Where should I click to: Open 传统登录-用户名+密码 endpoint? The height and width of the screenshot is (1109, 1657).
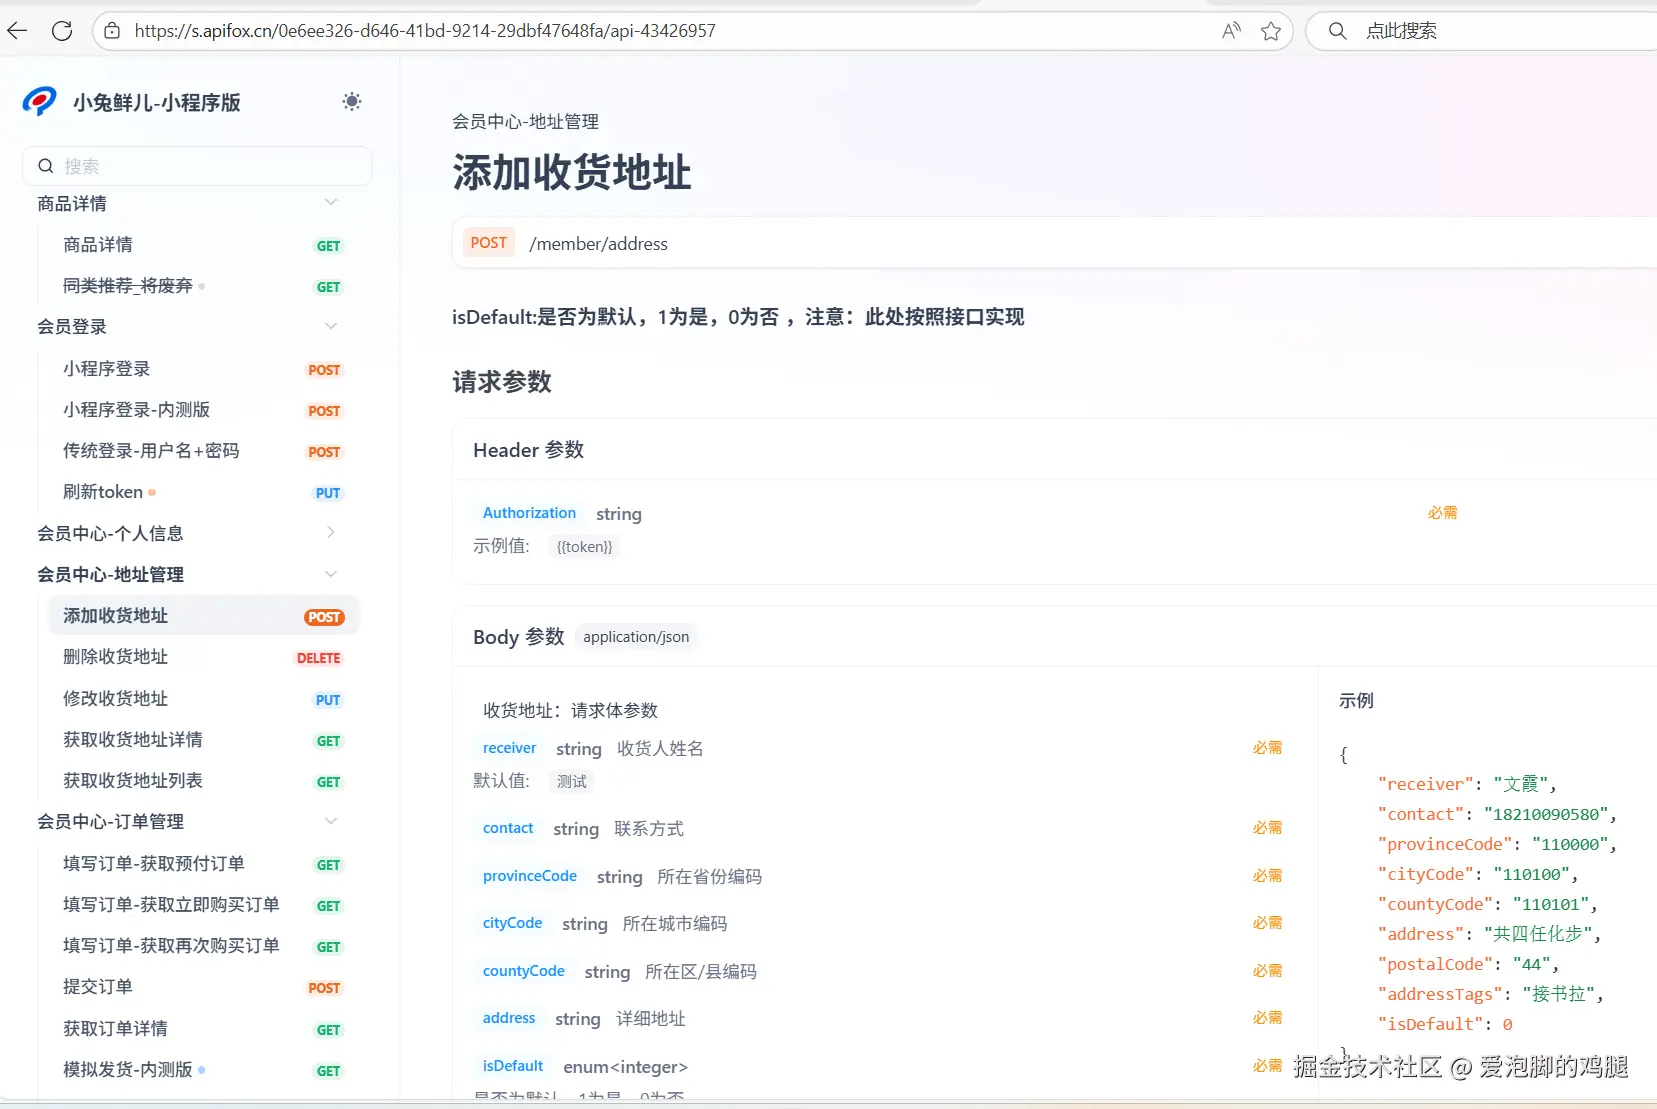coord(203,451)
